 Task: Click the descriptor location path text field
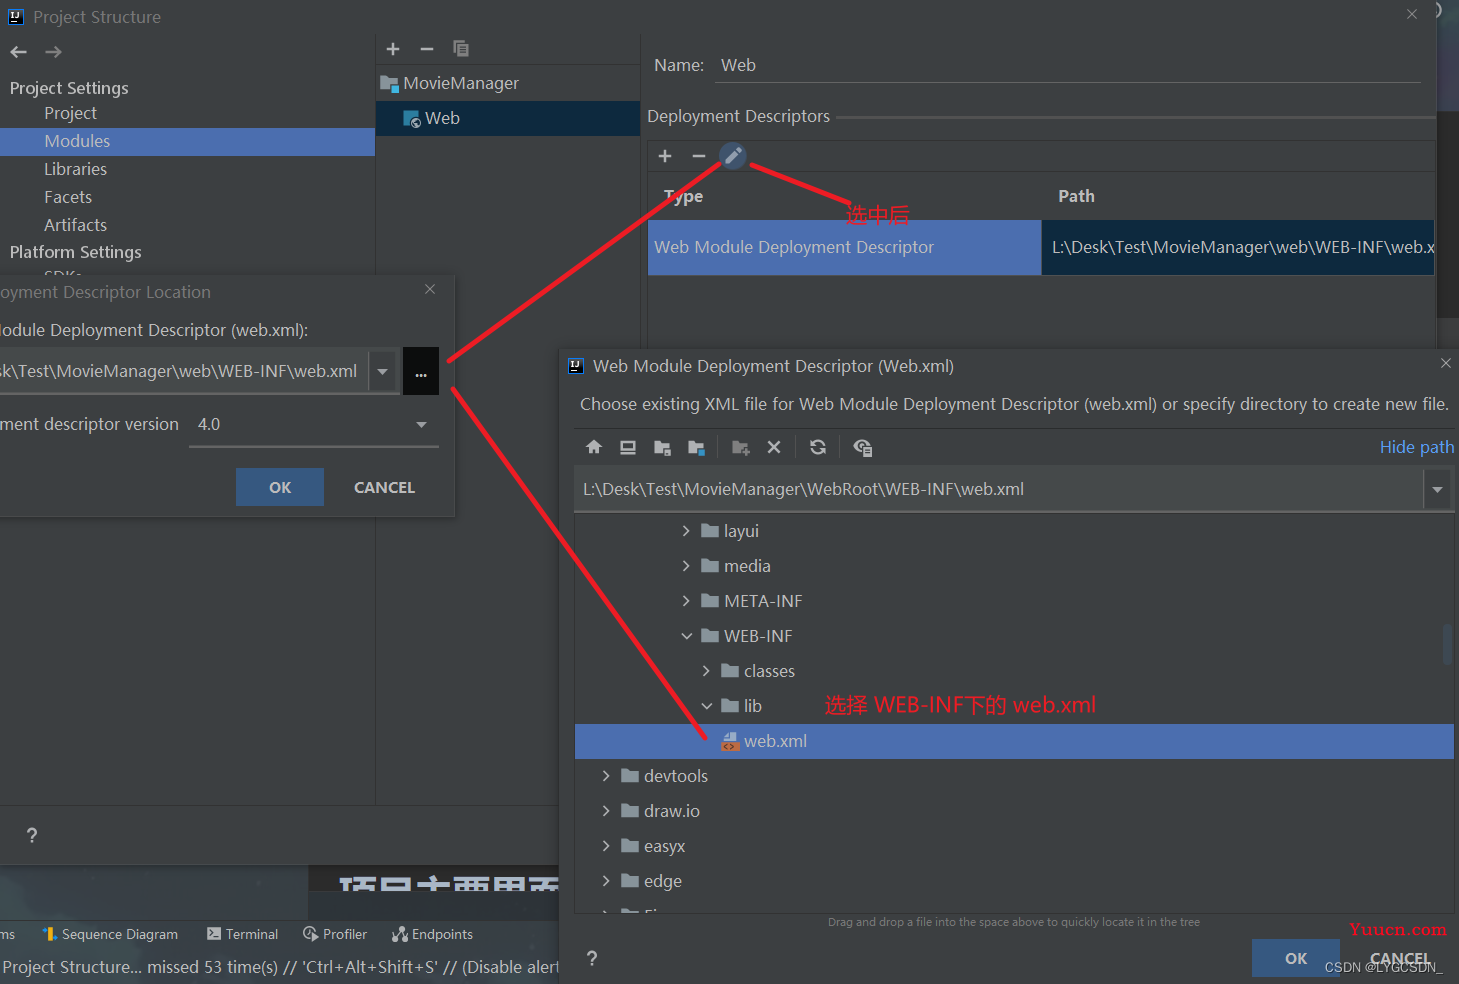[x=183, y=371]
